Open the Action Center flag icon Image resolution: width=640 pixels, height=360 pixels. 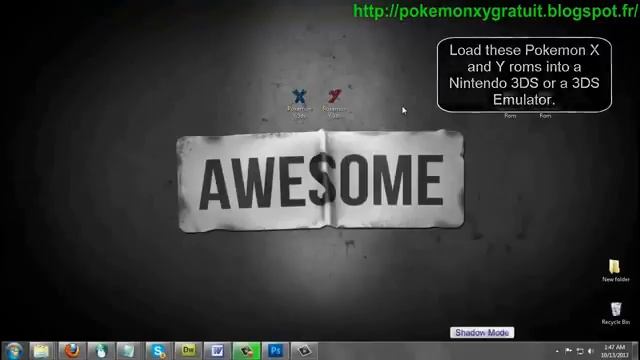click(x=569, y=351)
